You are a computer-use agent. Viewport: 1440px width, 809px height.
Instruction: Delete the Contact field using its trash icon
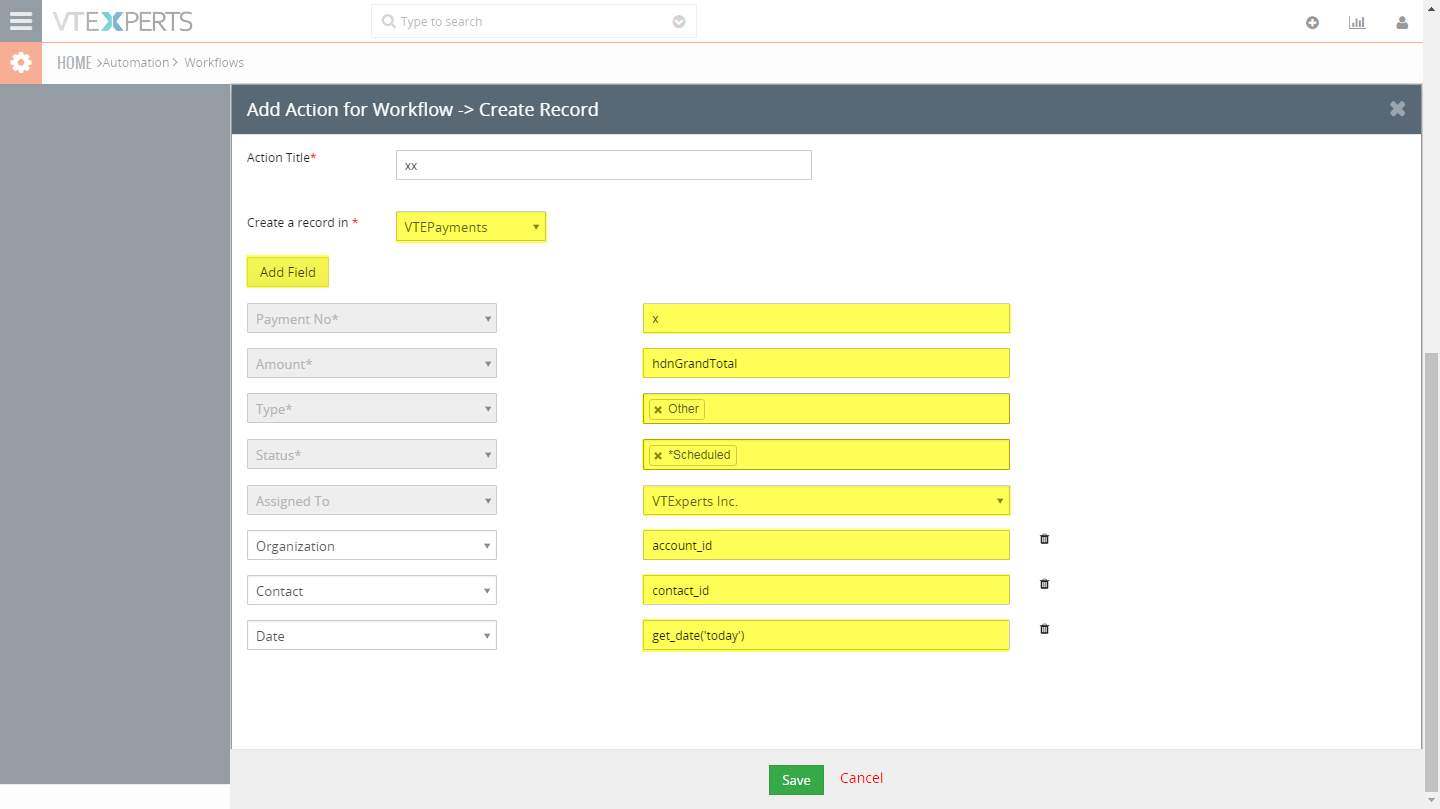coord(1043,584)
